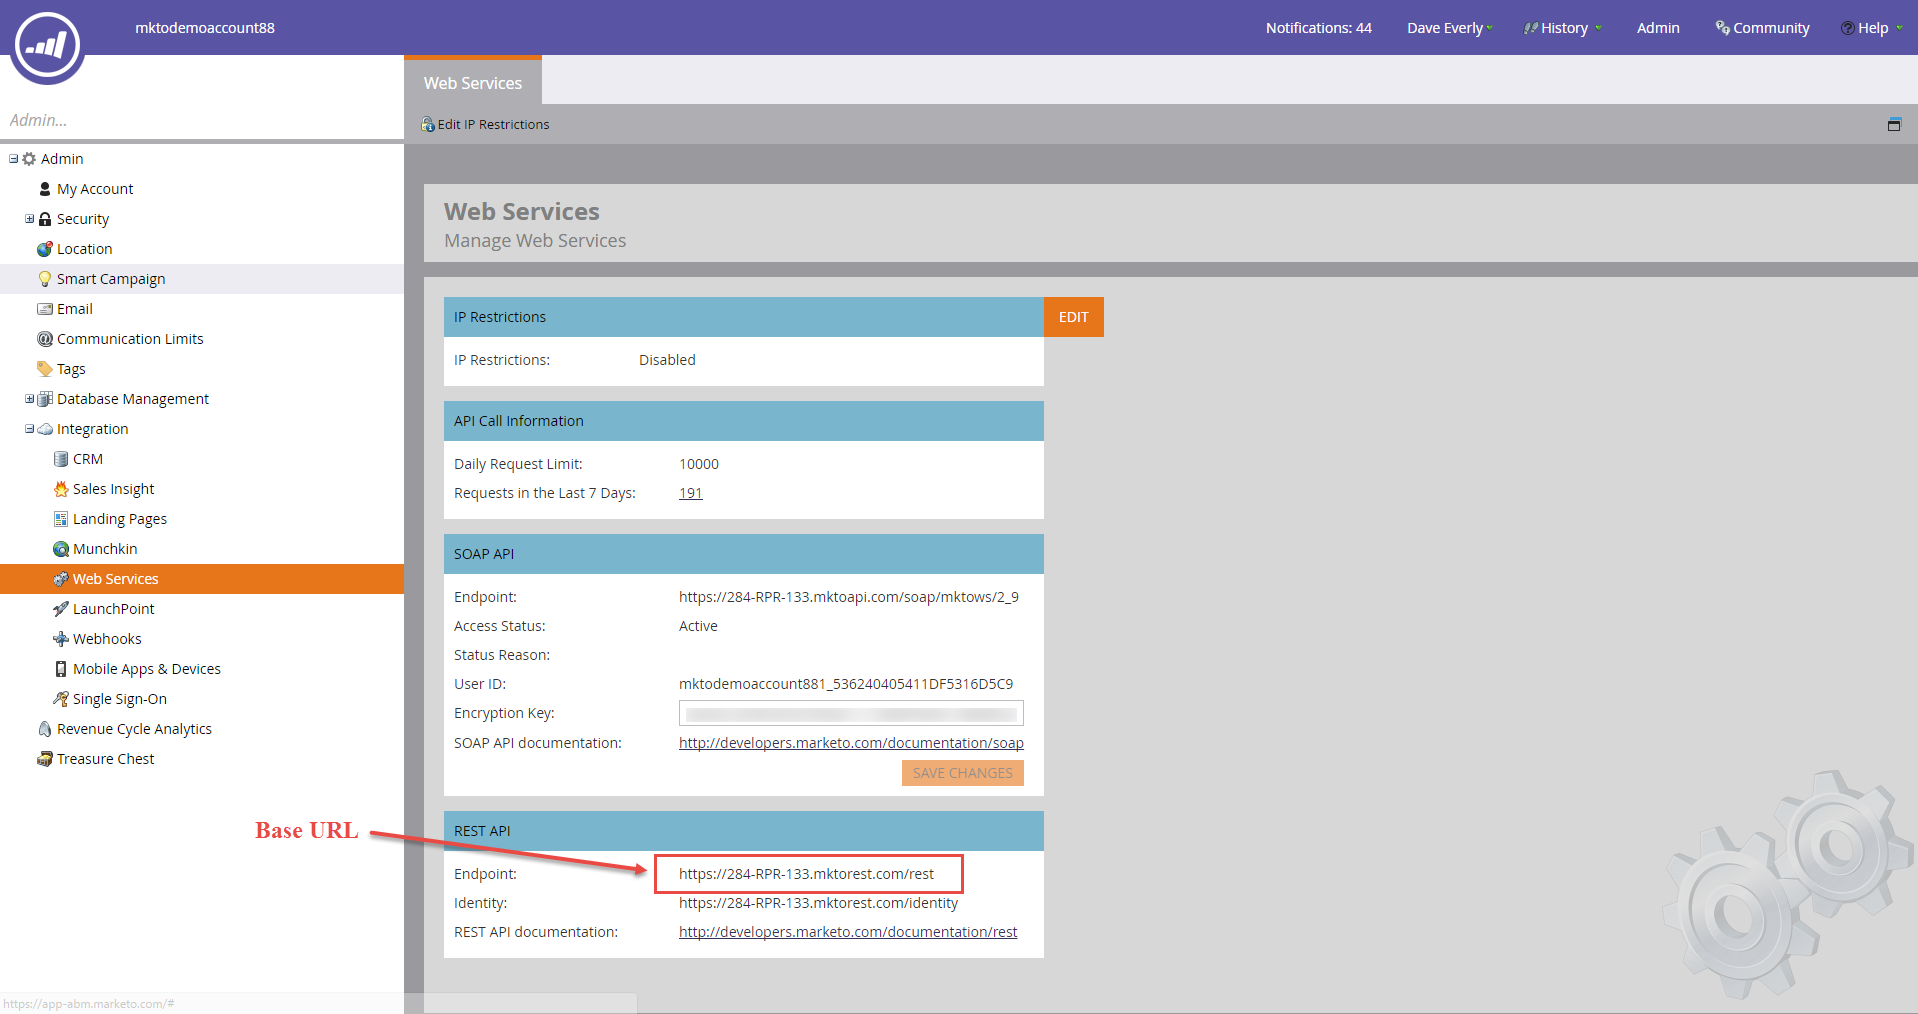Expand the Security tree node
Image resolution: width=1918 pixels, height=1014 pixels.
click(30, 219)
